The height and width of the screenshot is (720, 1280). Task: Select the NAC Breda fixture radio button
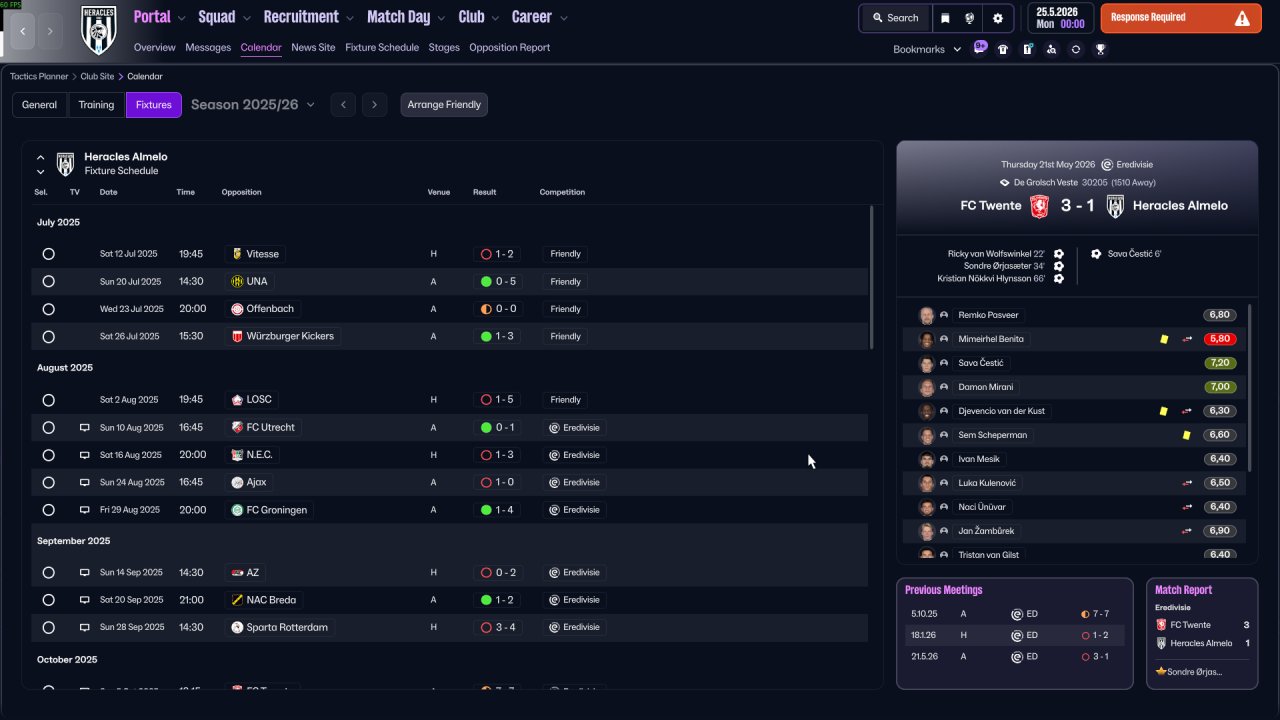[x=48, y=600]
